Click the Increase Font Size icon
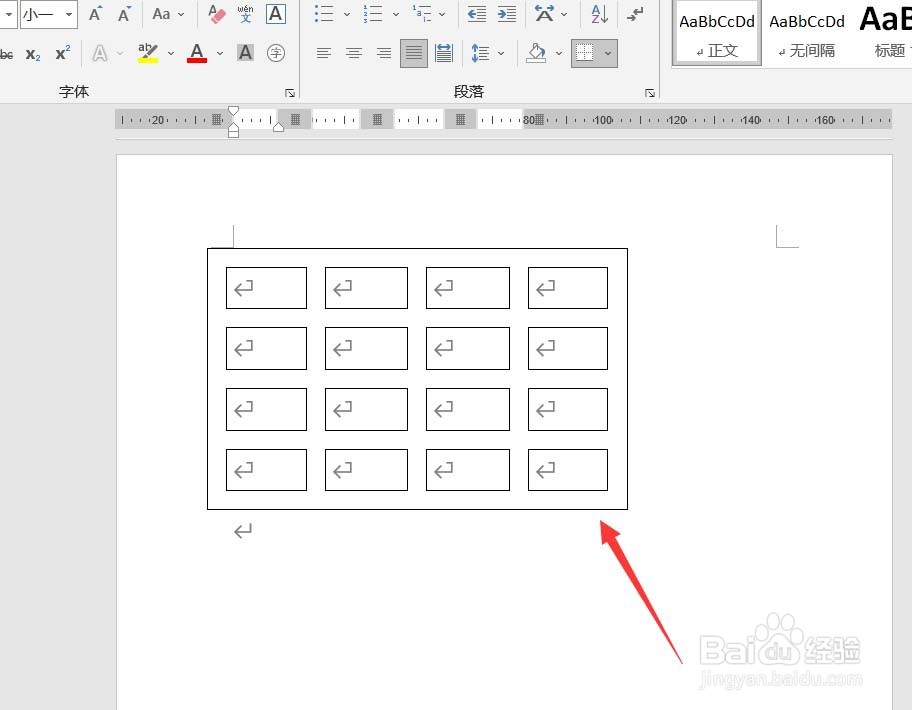Viewport: 912px width, 710px height. 95,14
